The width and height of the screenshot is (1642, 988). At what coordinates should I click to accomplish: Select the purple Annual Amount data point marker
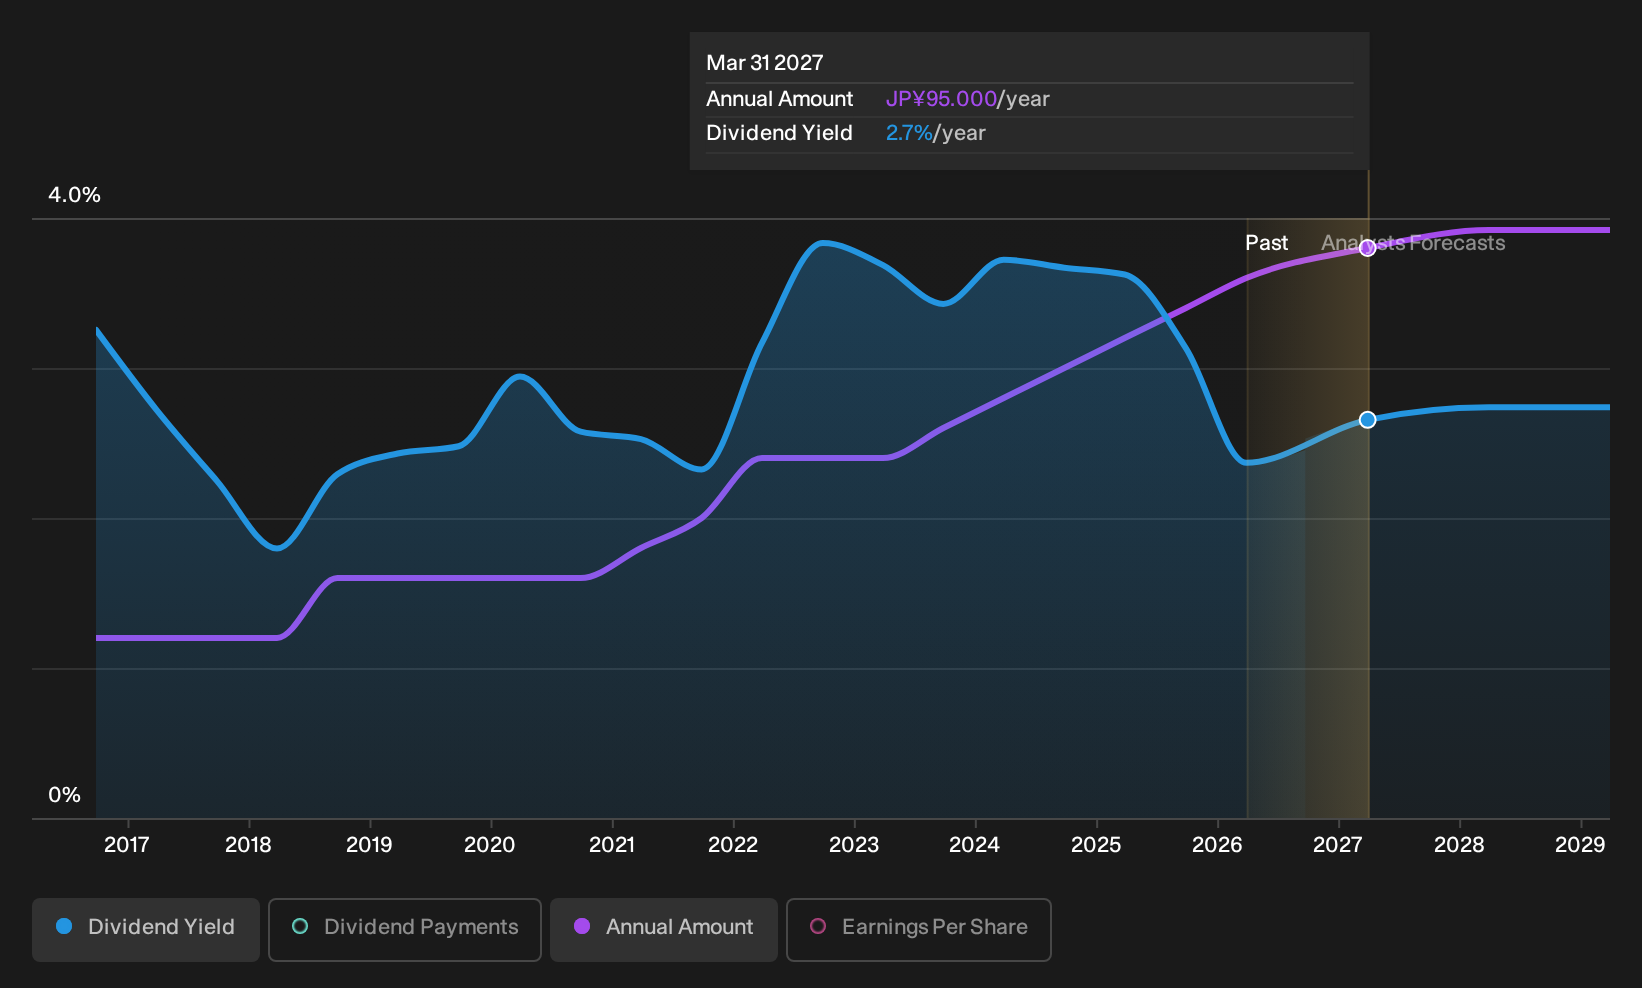(1367, 248)
